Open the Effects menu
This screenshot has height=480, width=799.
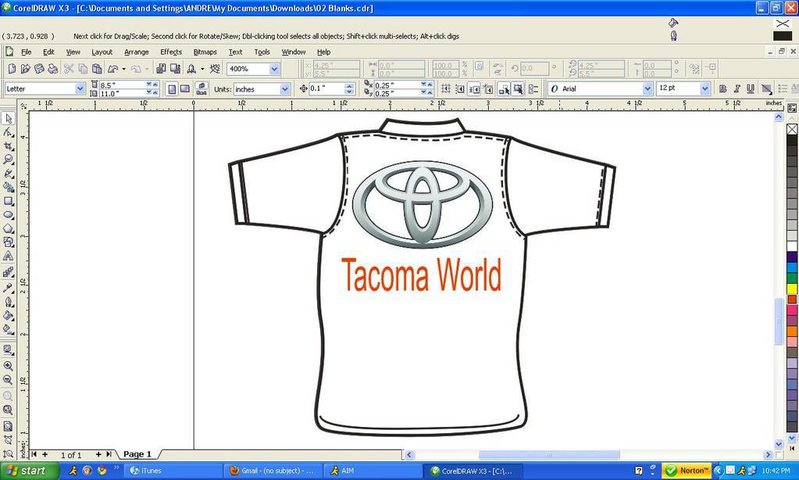(x=171, y=52)
